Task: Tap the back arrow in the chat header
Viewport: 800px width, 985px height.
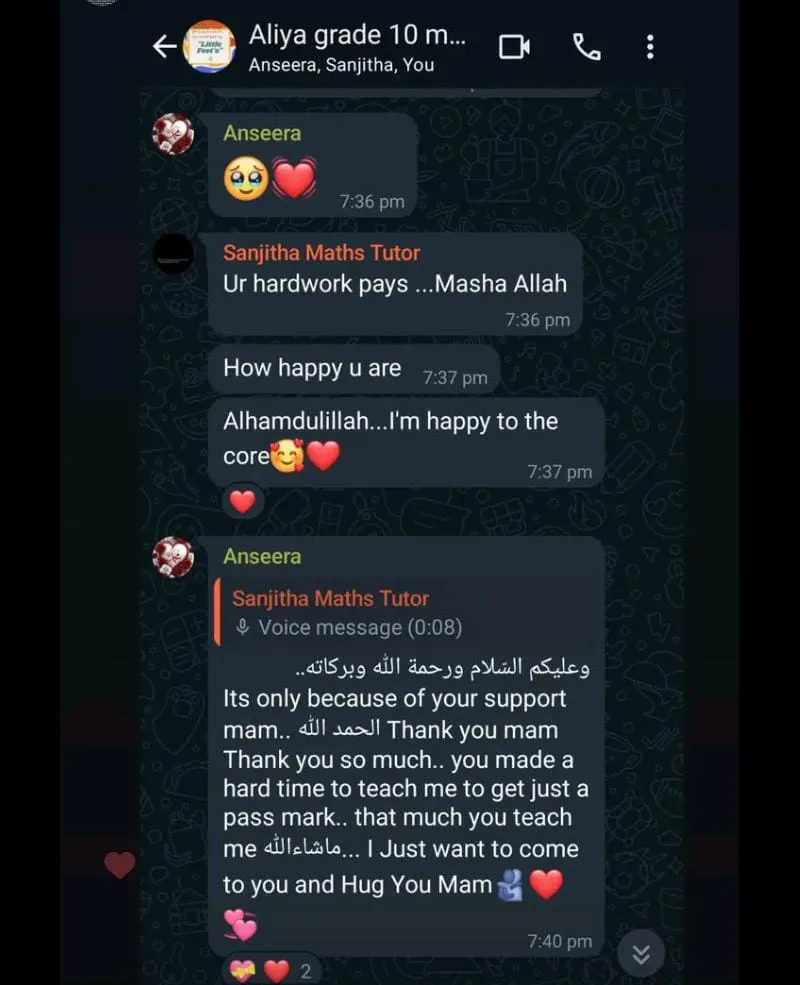Action: coord(165,46)
